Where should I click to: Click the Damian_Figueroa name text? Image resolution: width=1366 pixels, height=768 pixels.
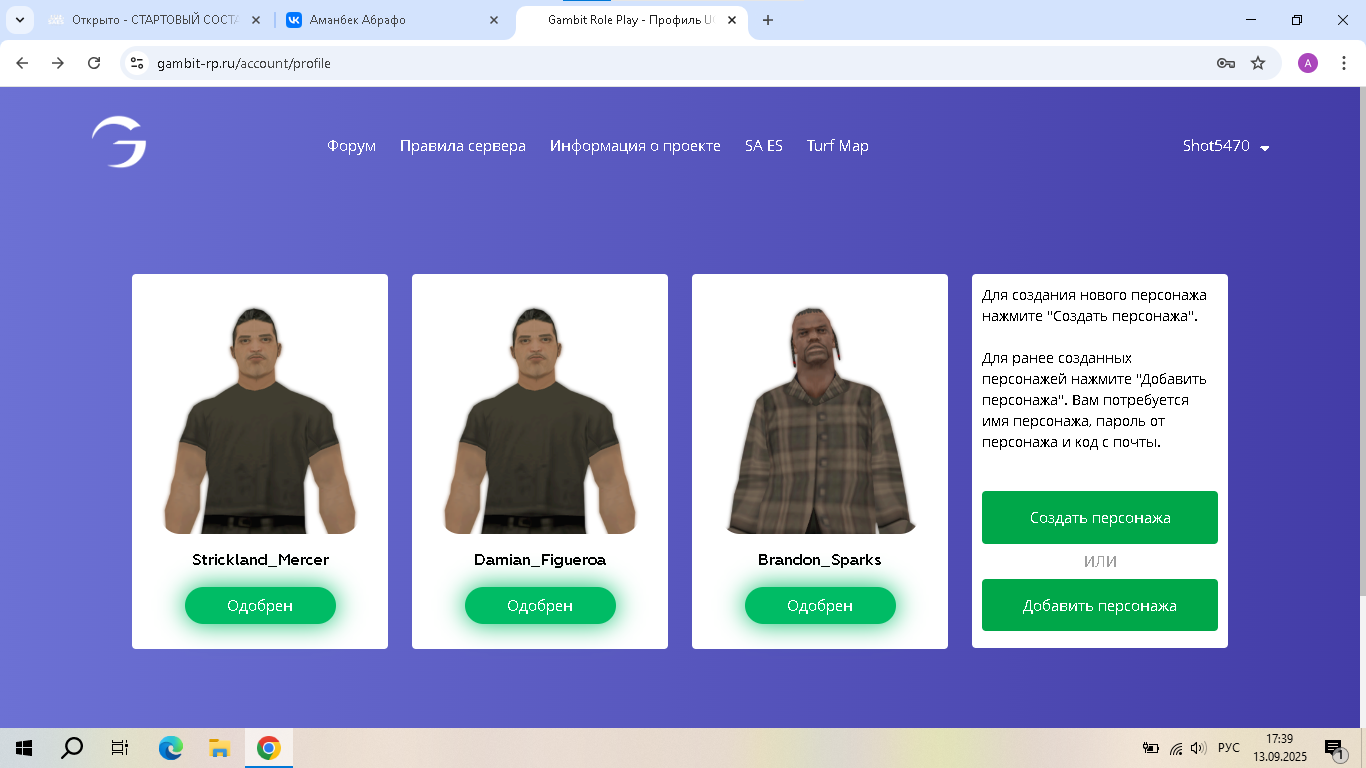[x=540, y=560]
